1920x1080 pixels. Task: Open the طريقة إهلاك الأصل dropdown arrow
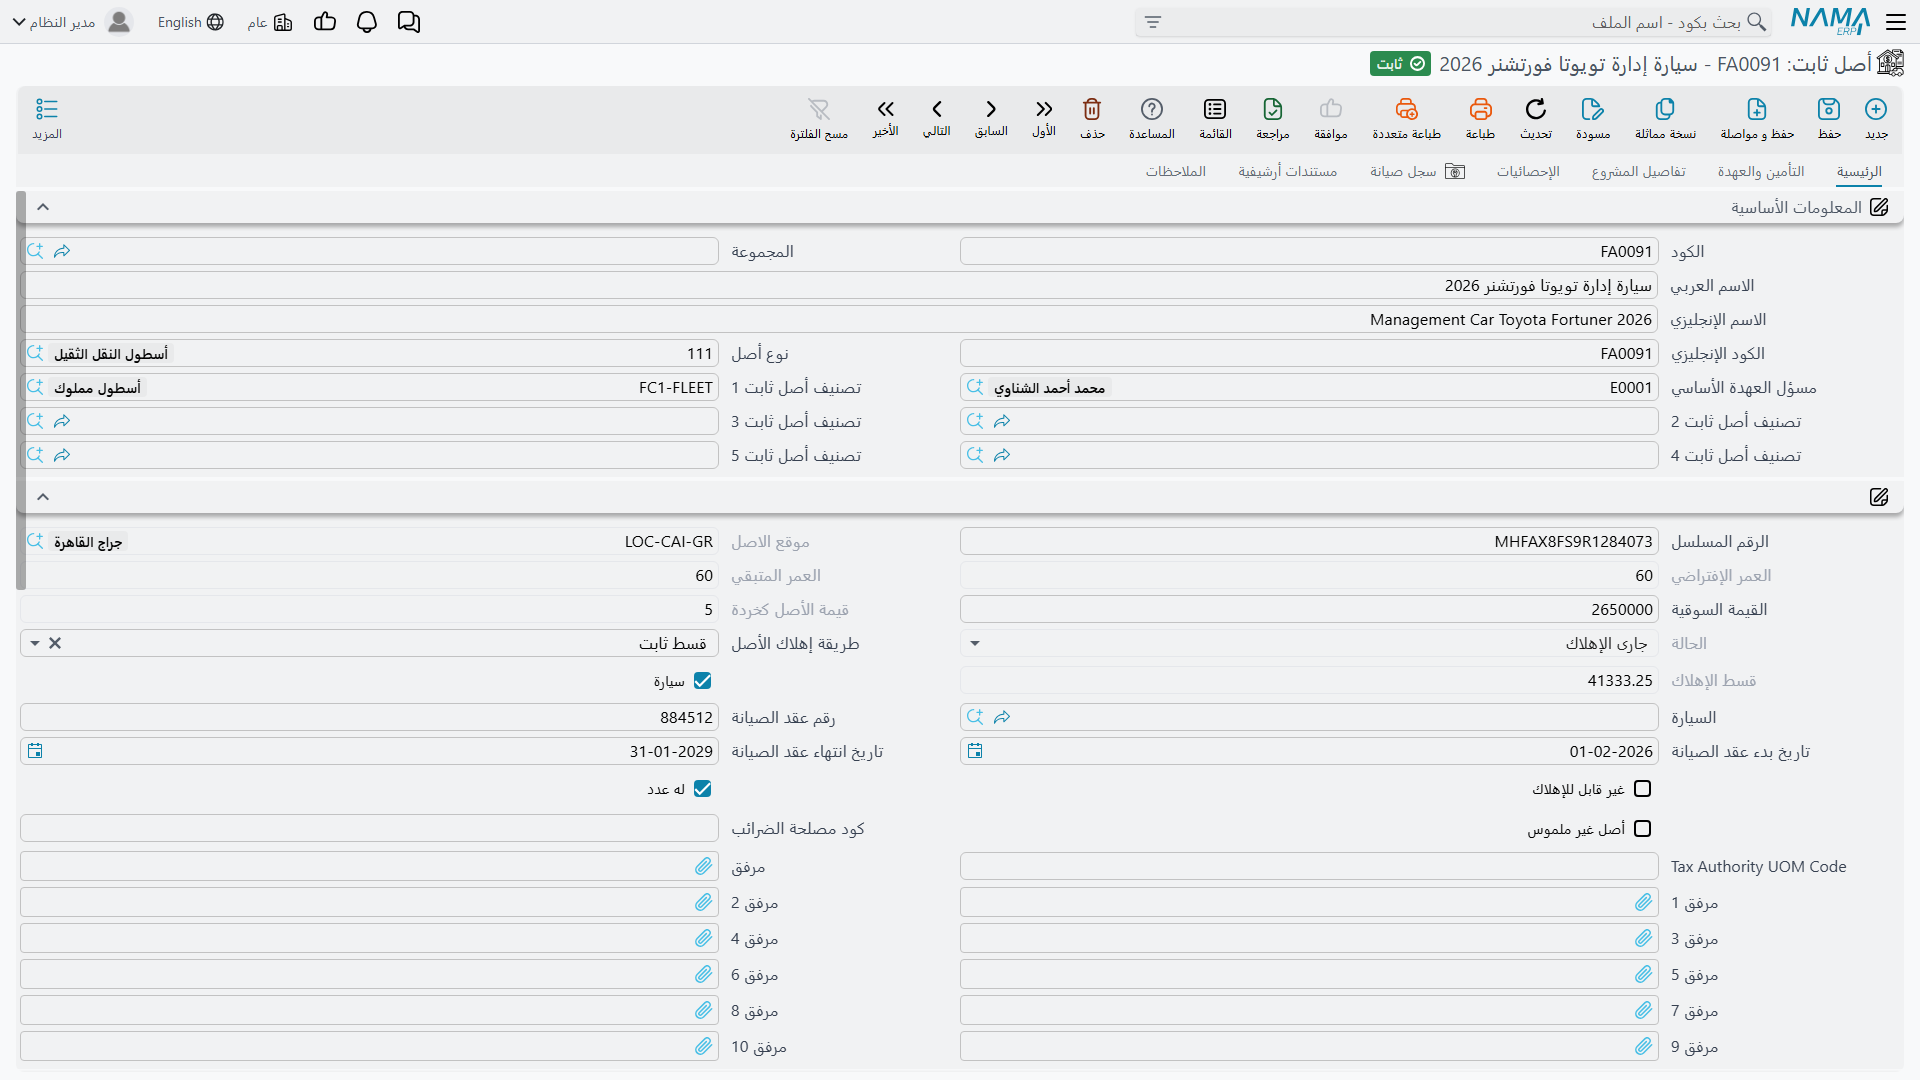click(x=35, y=643)
